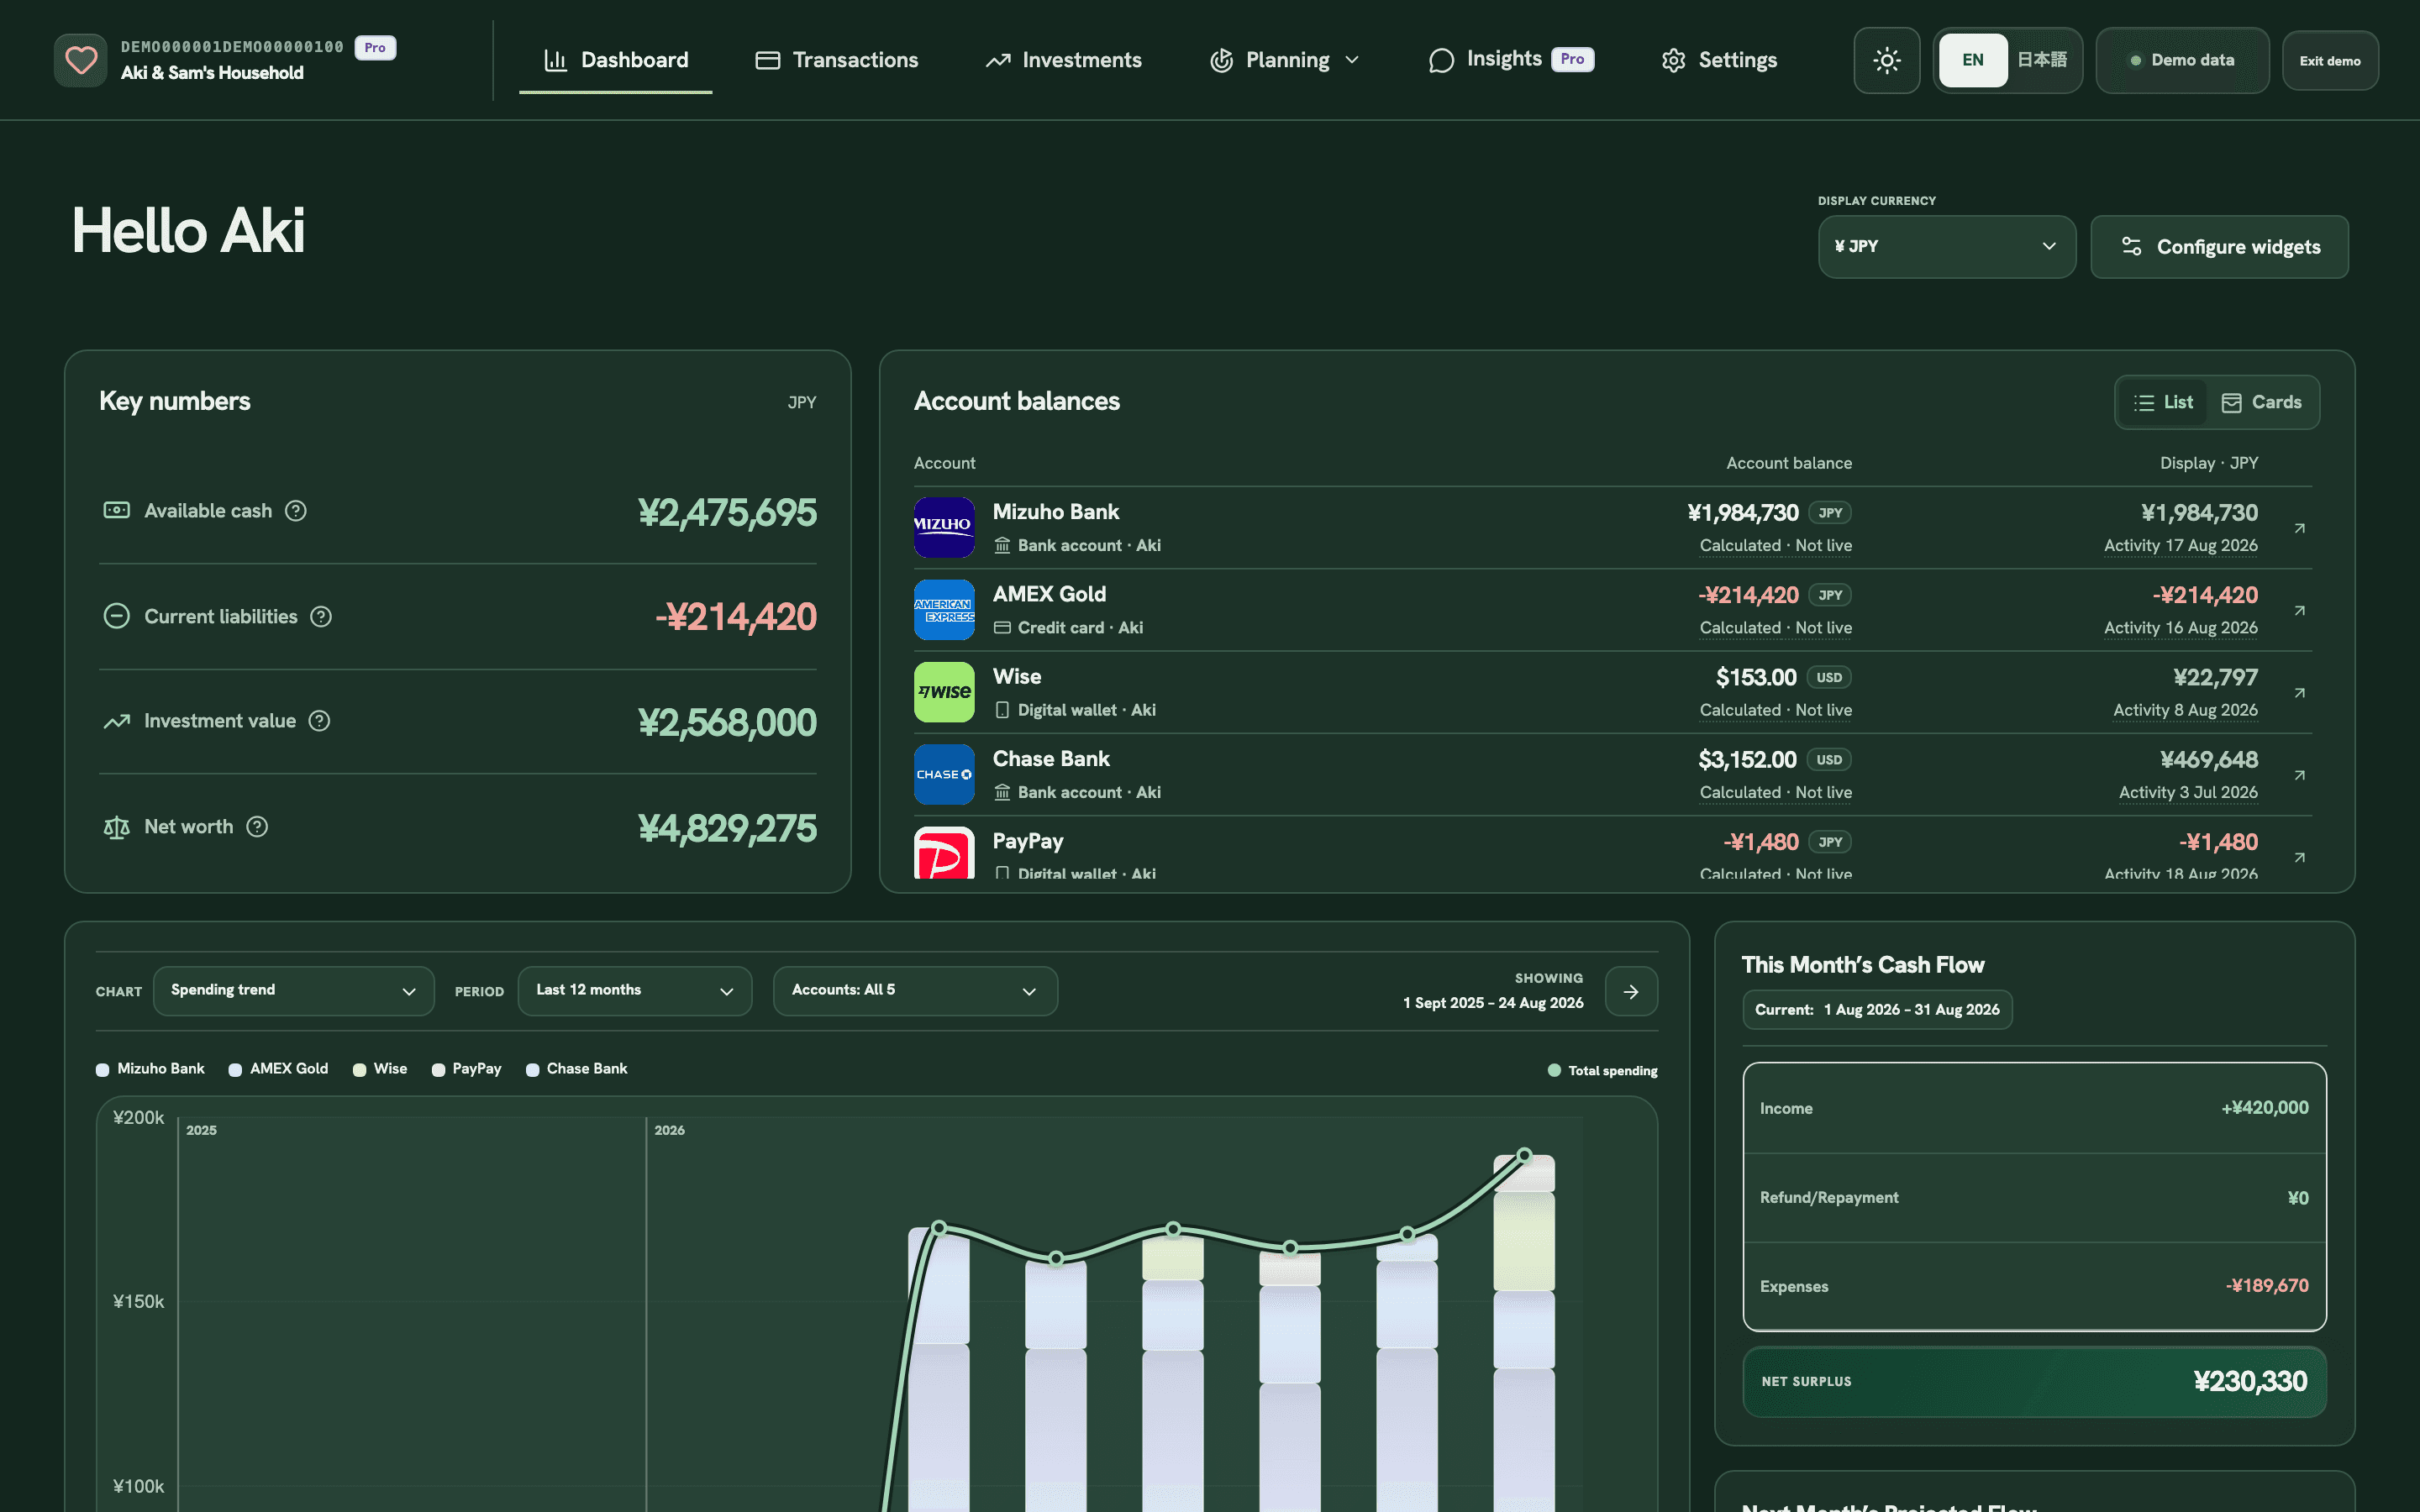Open the Dashboard tab
Image resolution: width=2420 pixels, height=1512 pixels.
tap(615, 60)
